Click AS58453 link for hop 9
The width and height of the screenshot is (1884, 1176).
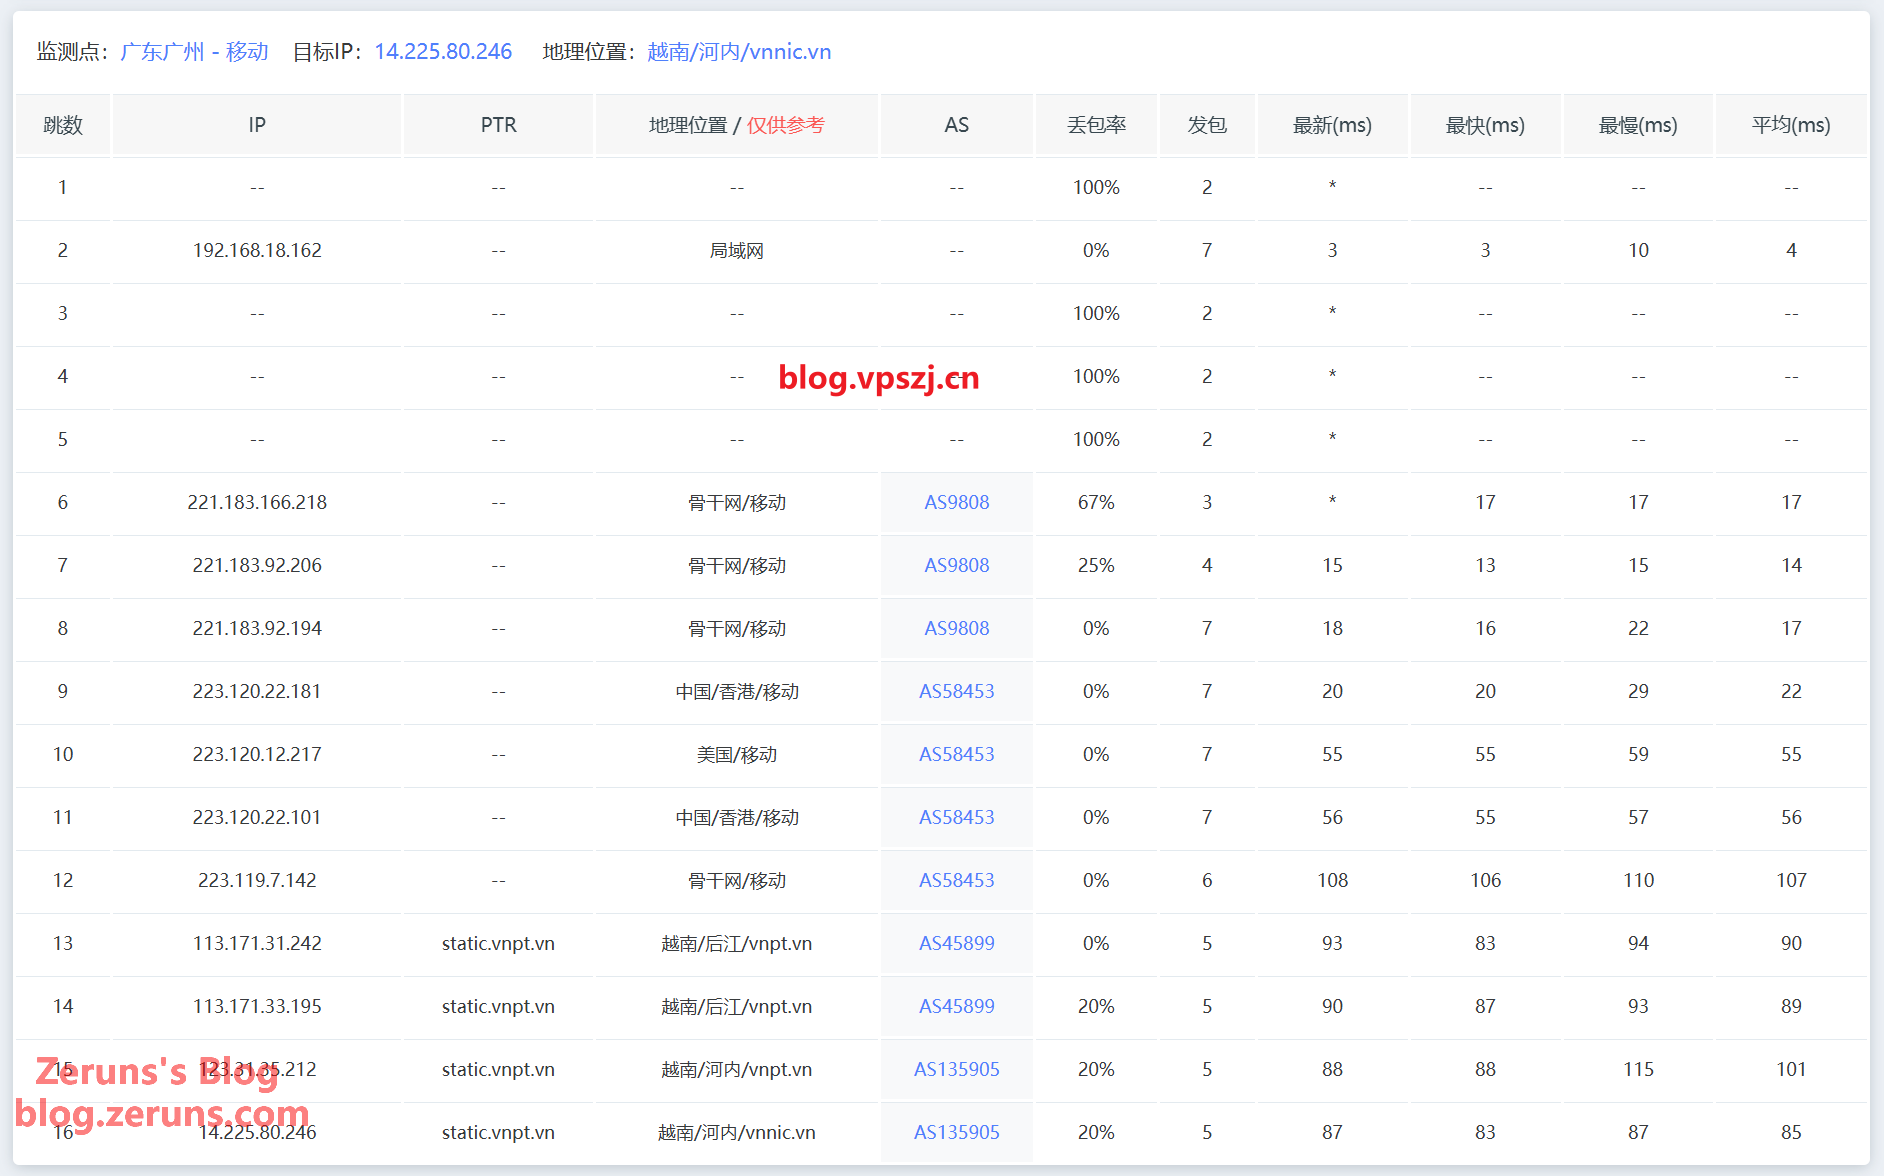coord(956,692)
